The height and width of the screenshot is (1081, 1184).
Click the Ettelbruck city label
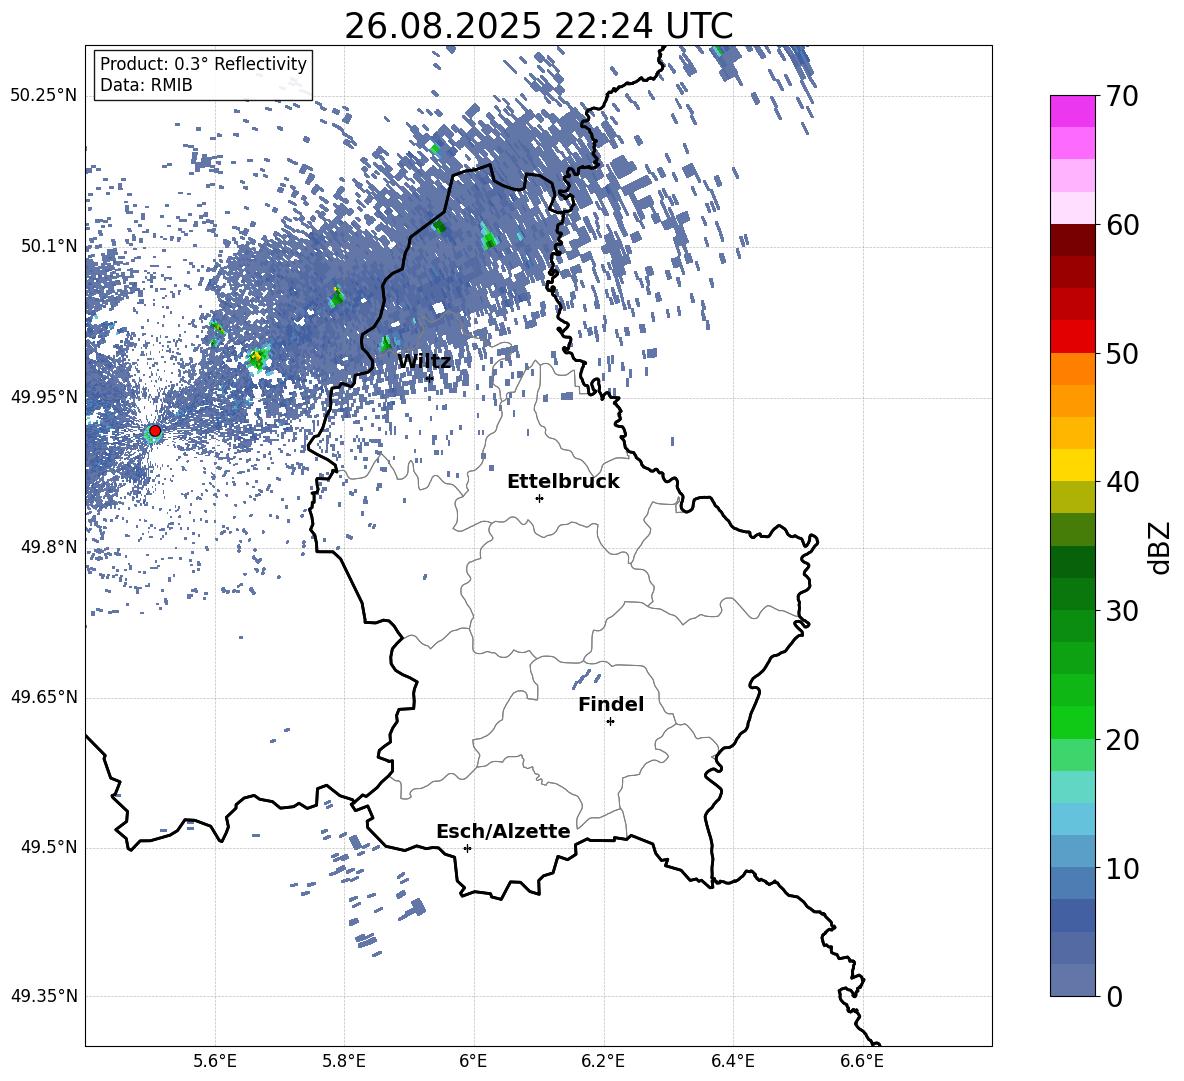pyautogui.click(x=563, y=482)
